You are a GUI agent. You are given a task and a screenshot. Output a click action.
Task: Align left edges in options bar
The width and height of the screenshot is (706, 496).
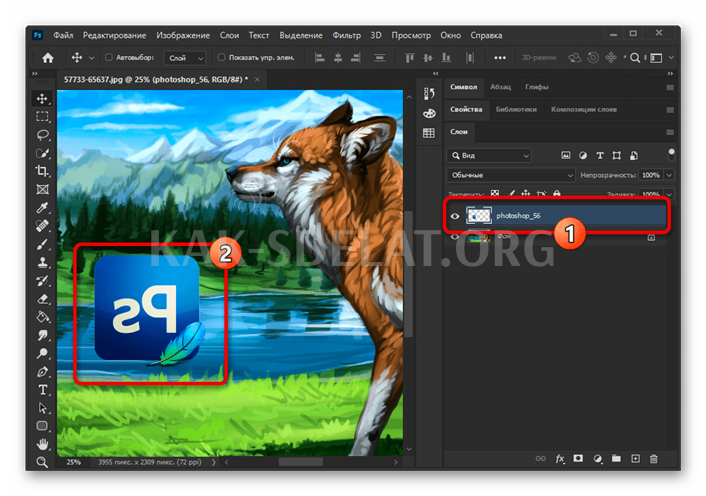pyautogui.click(x=319, y=58)
